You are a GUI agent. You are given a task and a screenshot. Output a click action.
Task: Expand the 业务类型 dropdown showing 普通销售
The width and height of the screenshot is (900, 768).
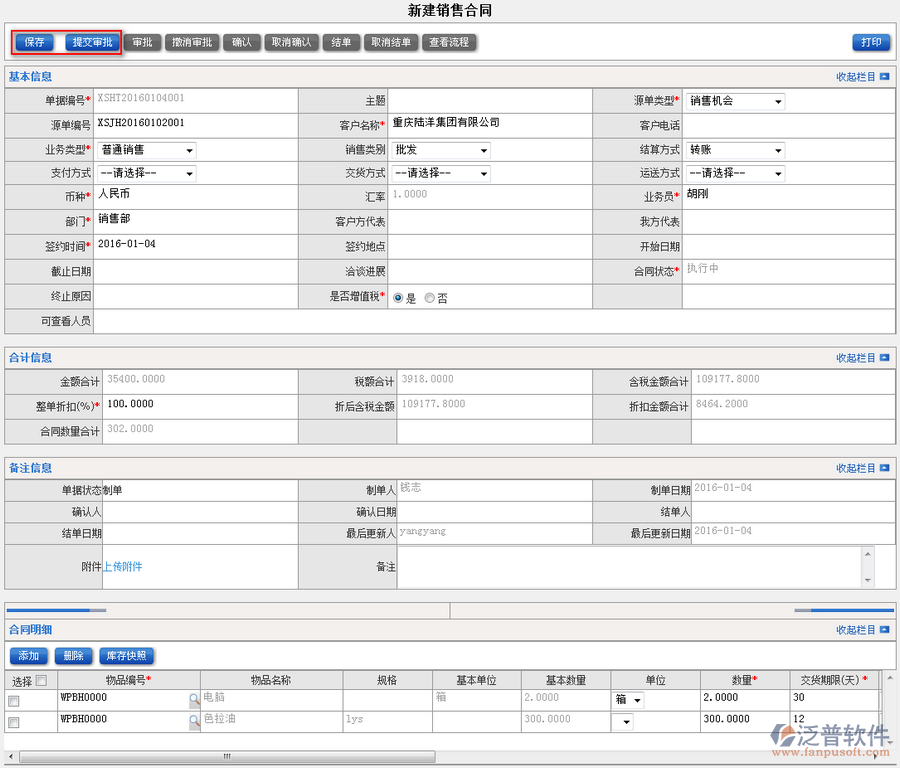tap(147, 150)
